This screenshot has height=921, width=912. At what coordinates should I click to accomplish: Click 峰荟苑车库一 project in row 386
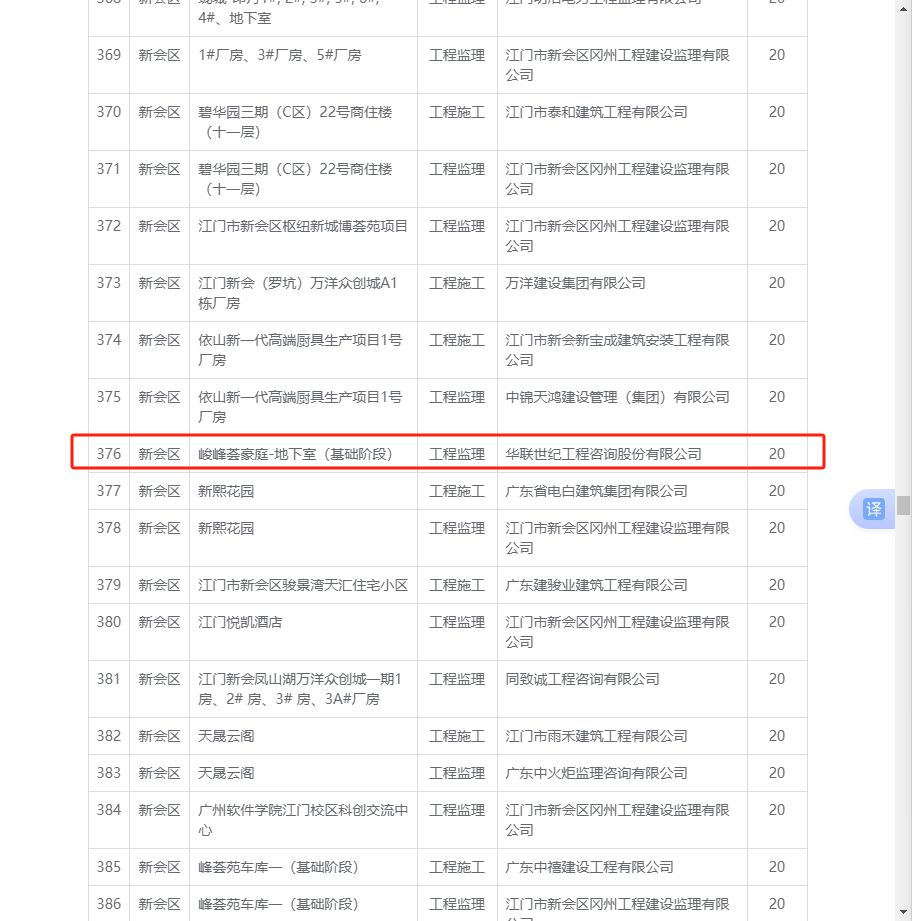[x=278, y=903]
